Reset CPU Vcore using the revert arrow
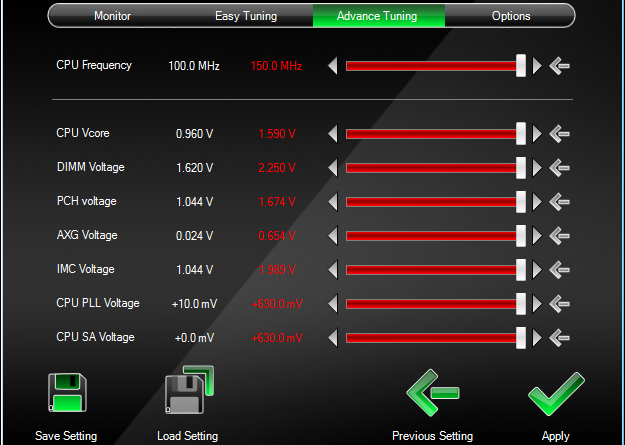Screen dimensions: 625x445 [x=560, y=133]
